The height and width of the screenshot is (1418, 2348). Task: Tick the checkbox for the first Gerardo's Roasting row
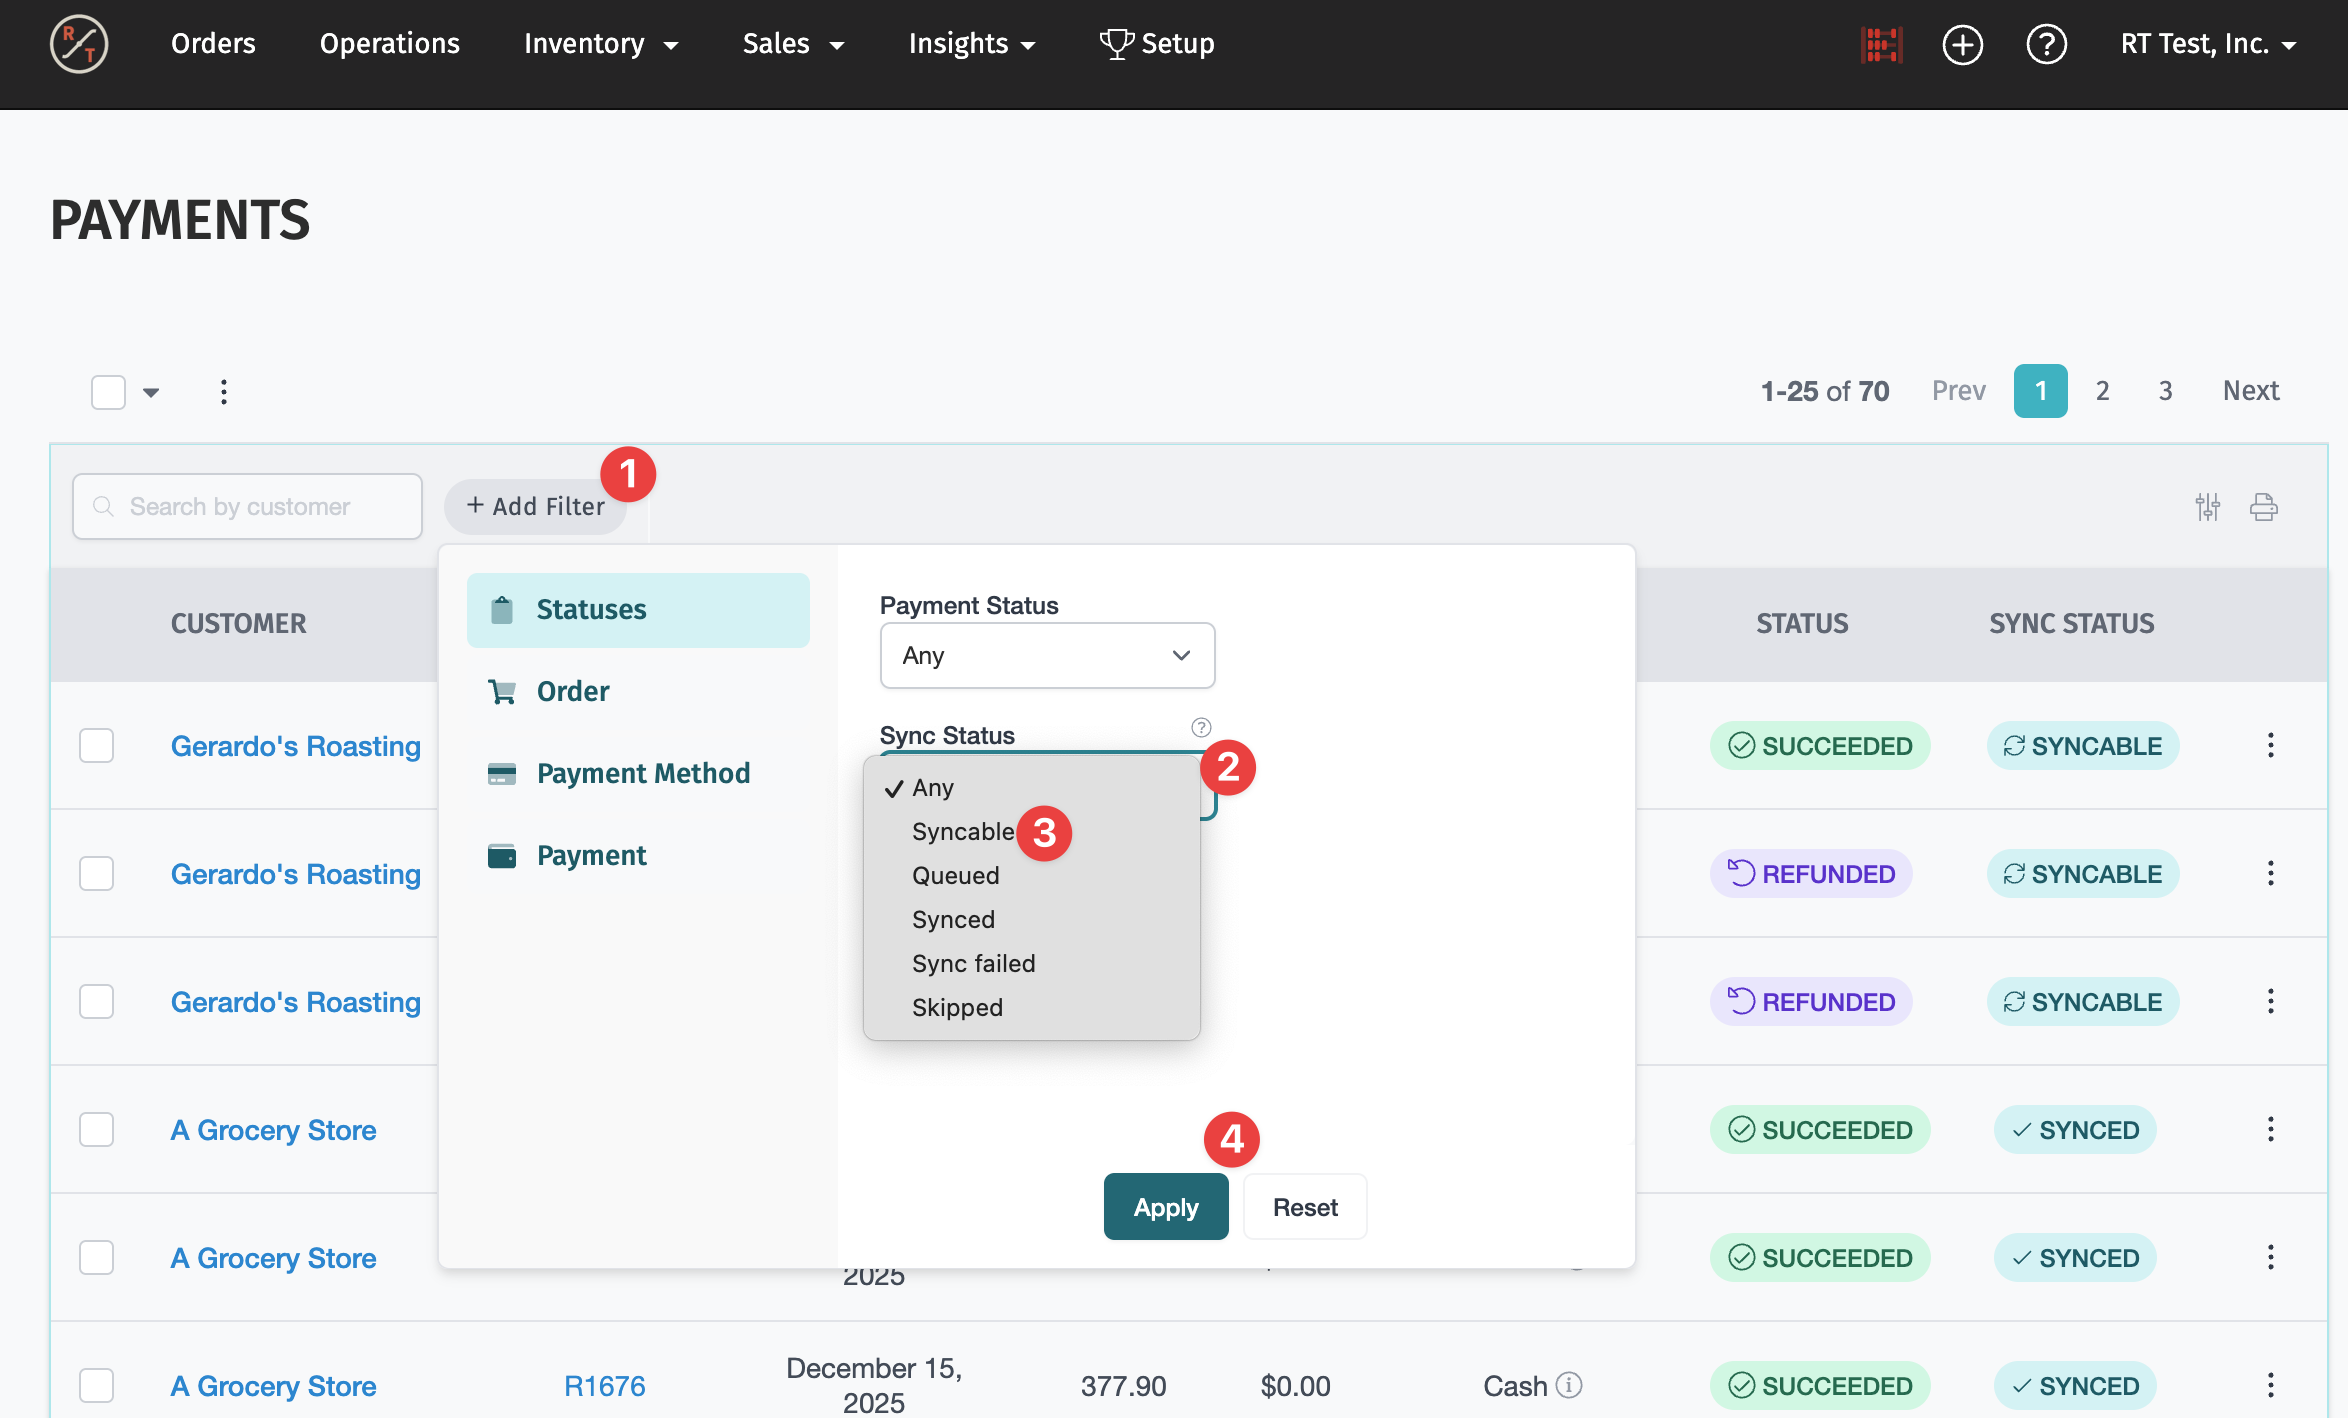[97, 746]
